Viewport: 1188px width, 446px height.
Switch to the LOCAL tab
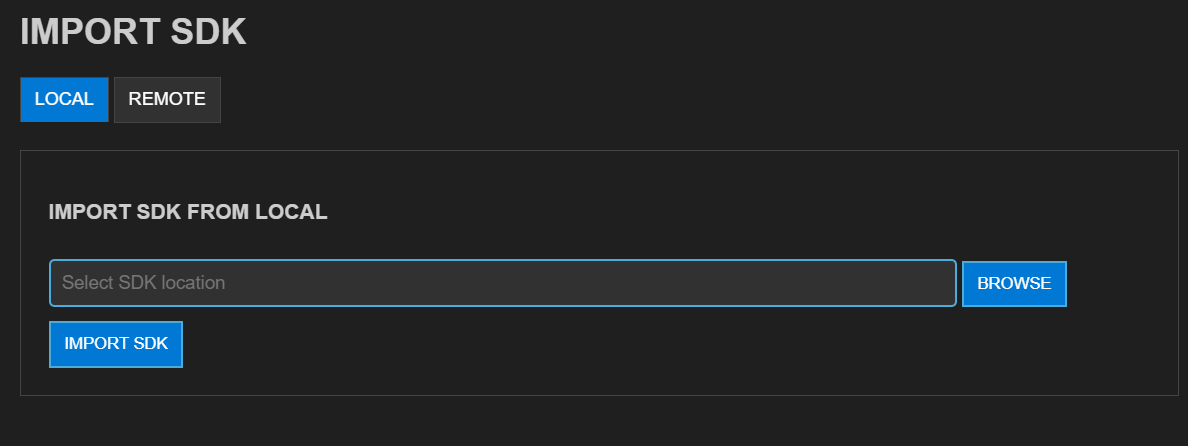(x=64, y=100)
